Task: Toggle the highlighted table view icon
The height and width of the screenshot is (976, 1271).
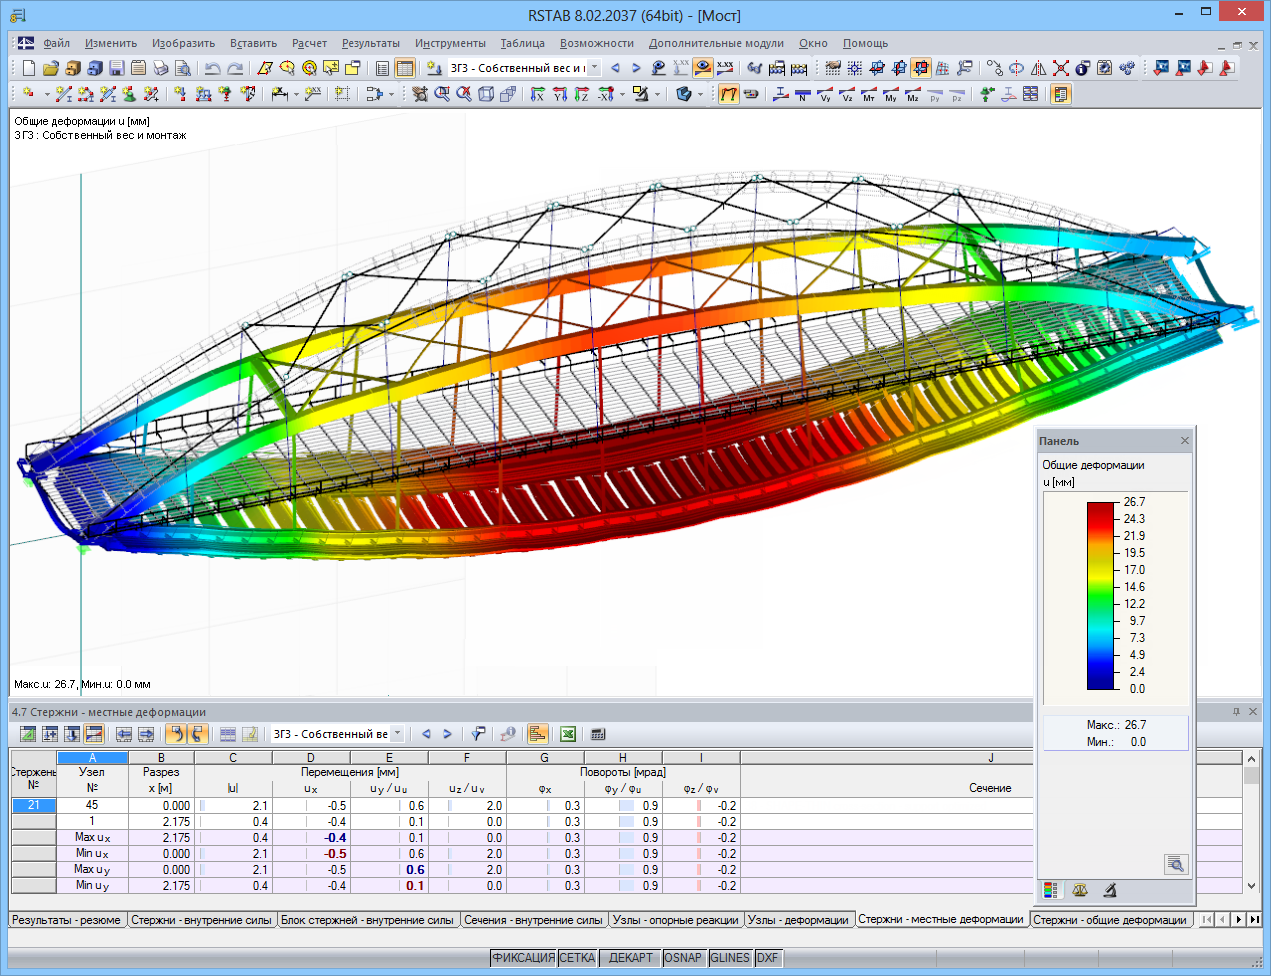Action: tap(405, 68)
